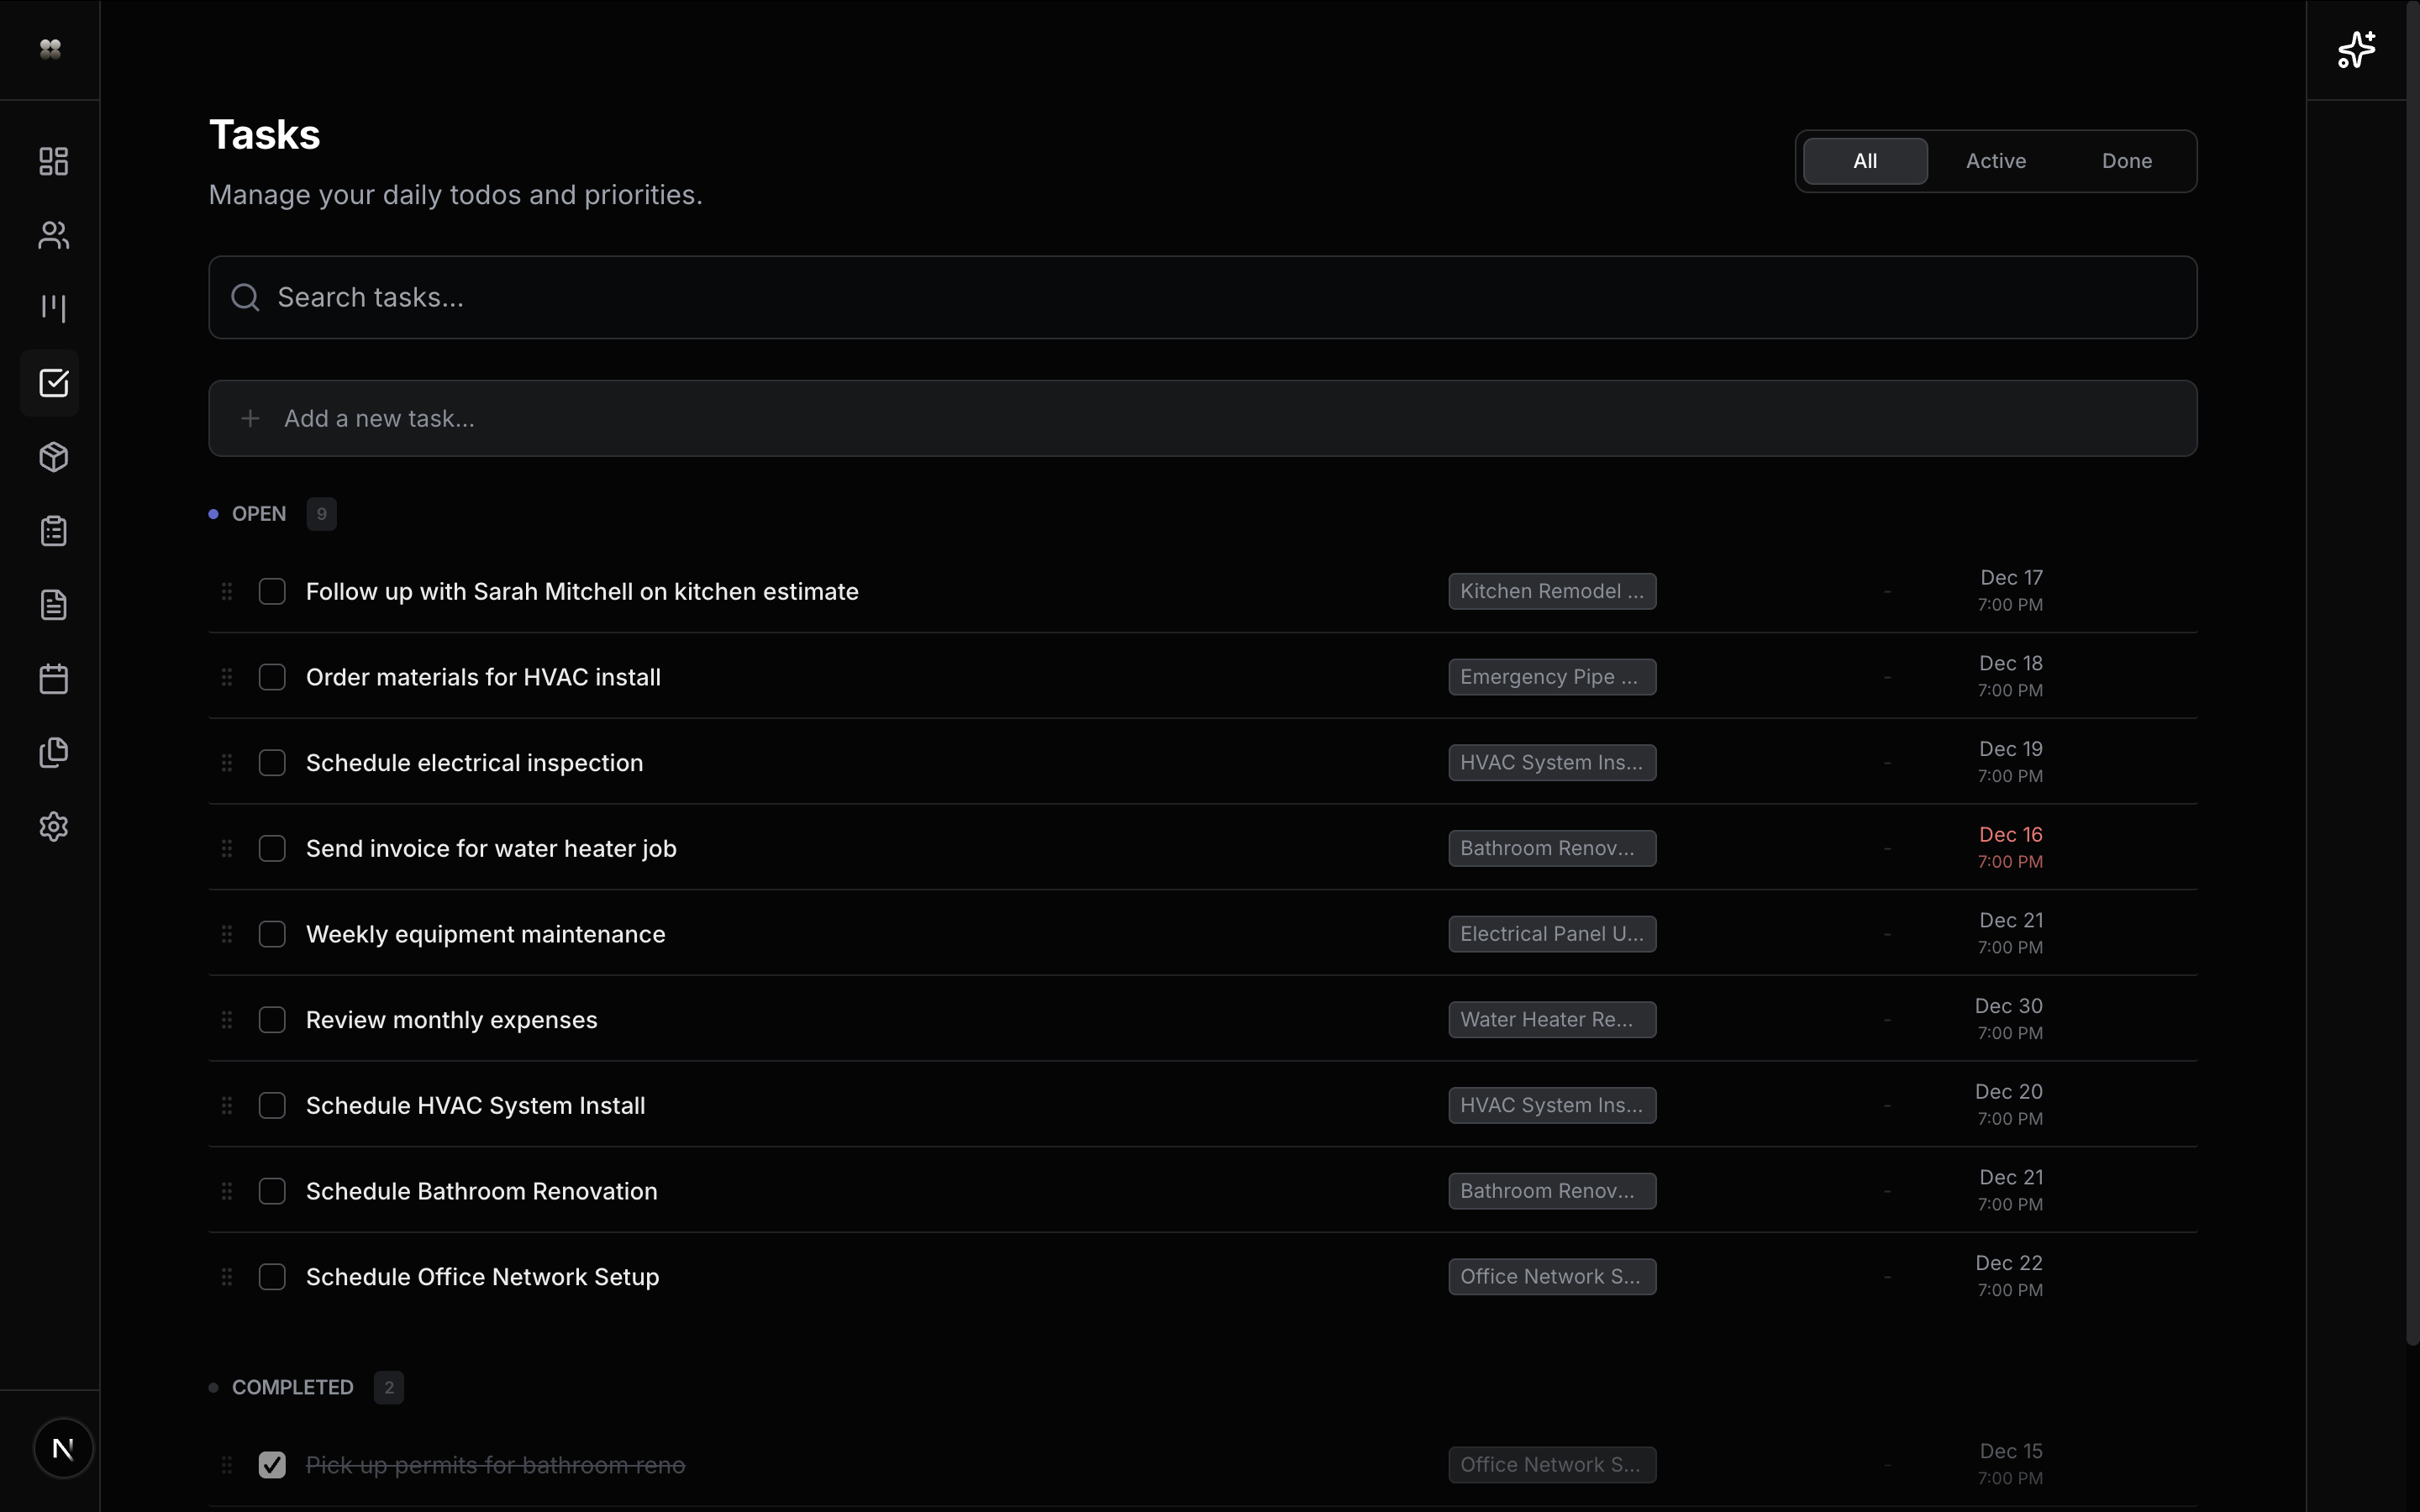Open the documents icon in the sidebar

[51, 603]
